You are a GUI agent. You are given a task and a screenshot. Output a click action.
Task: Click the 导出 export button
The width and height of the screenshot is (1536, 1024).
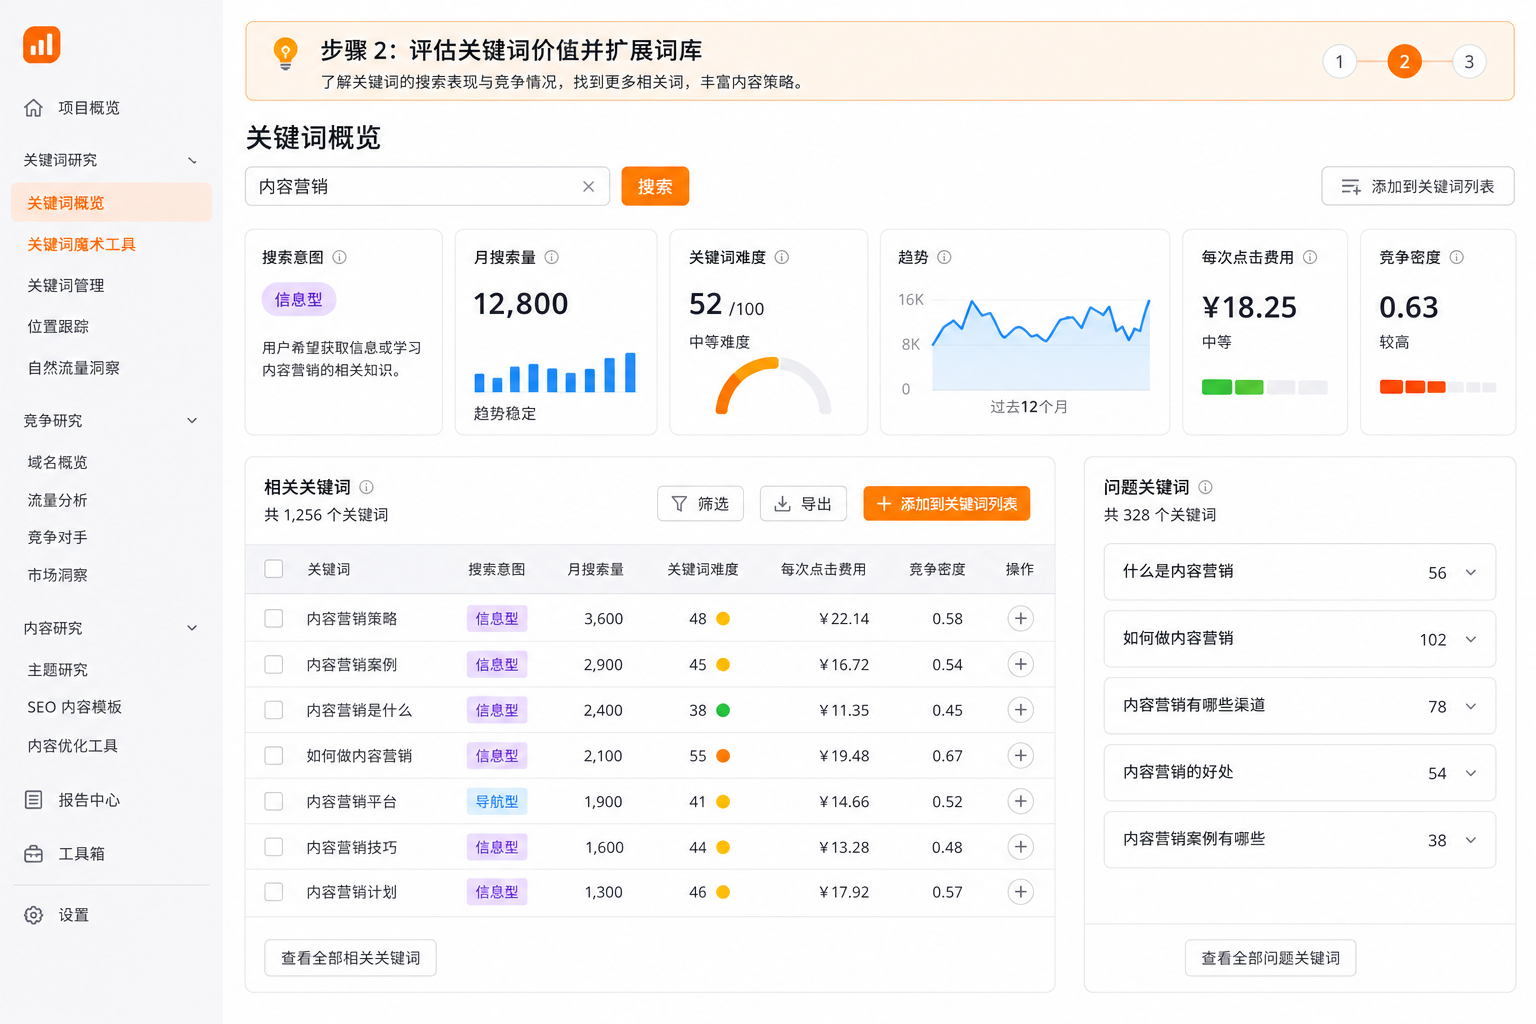pyautogui.click(x=803, y=504)
